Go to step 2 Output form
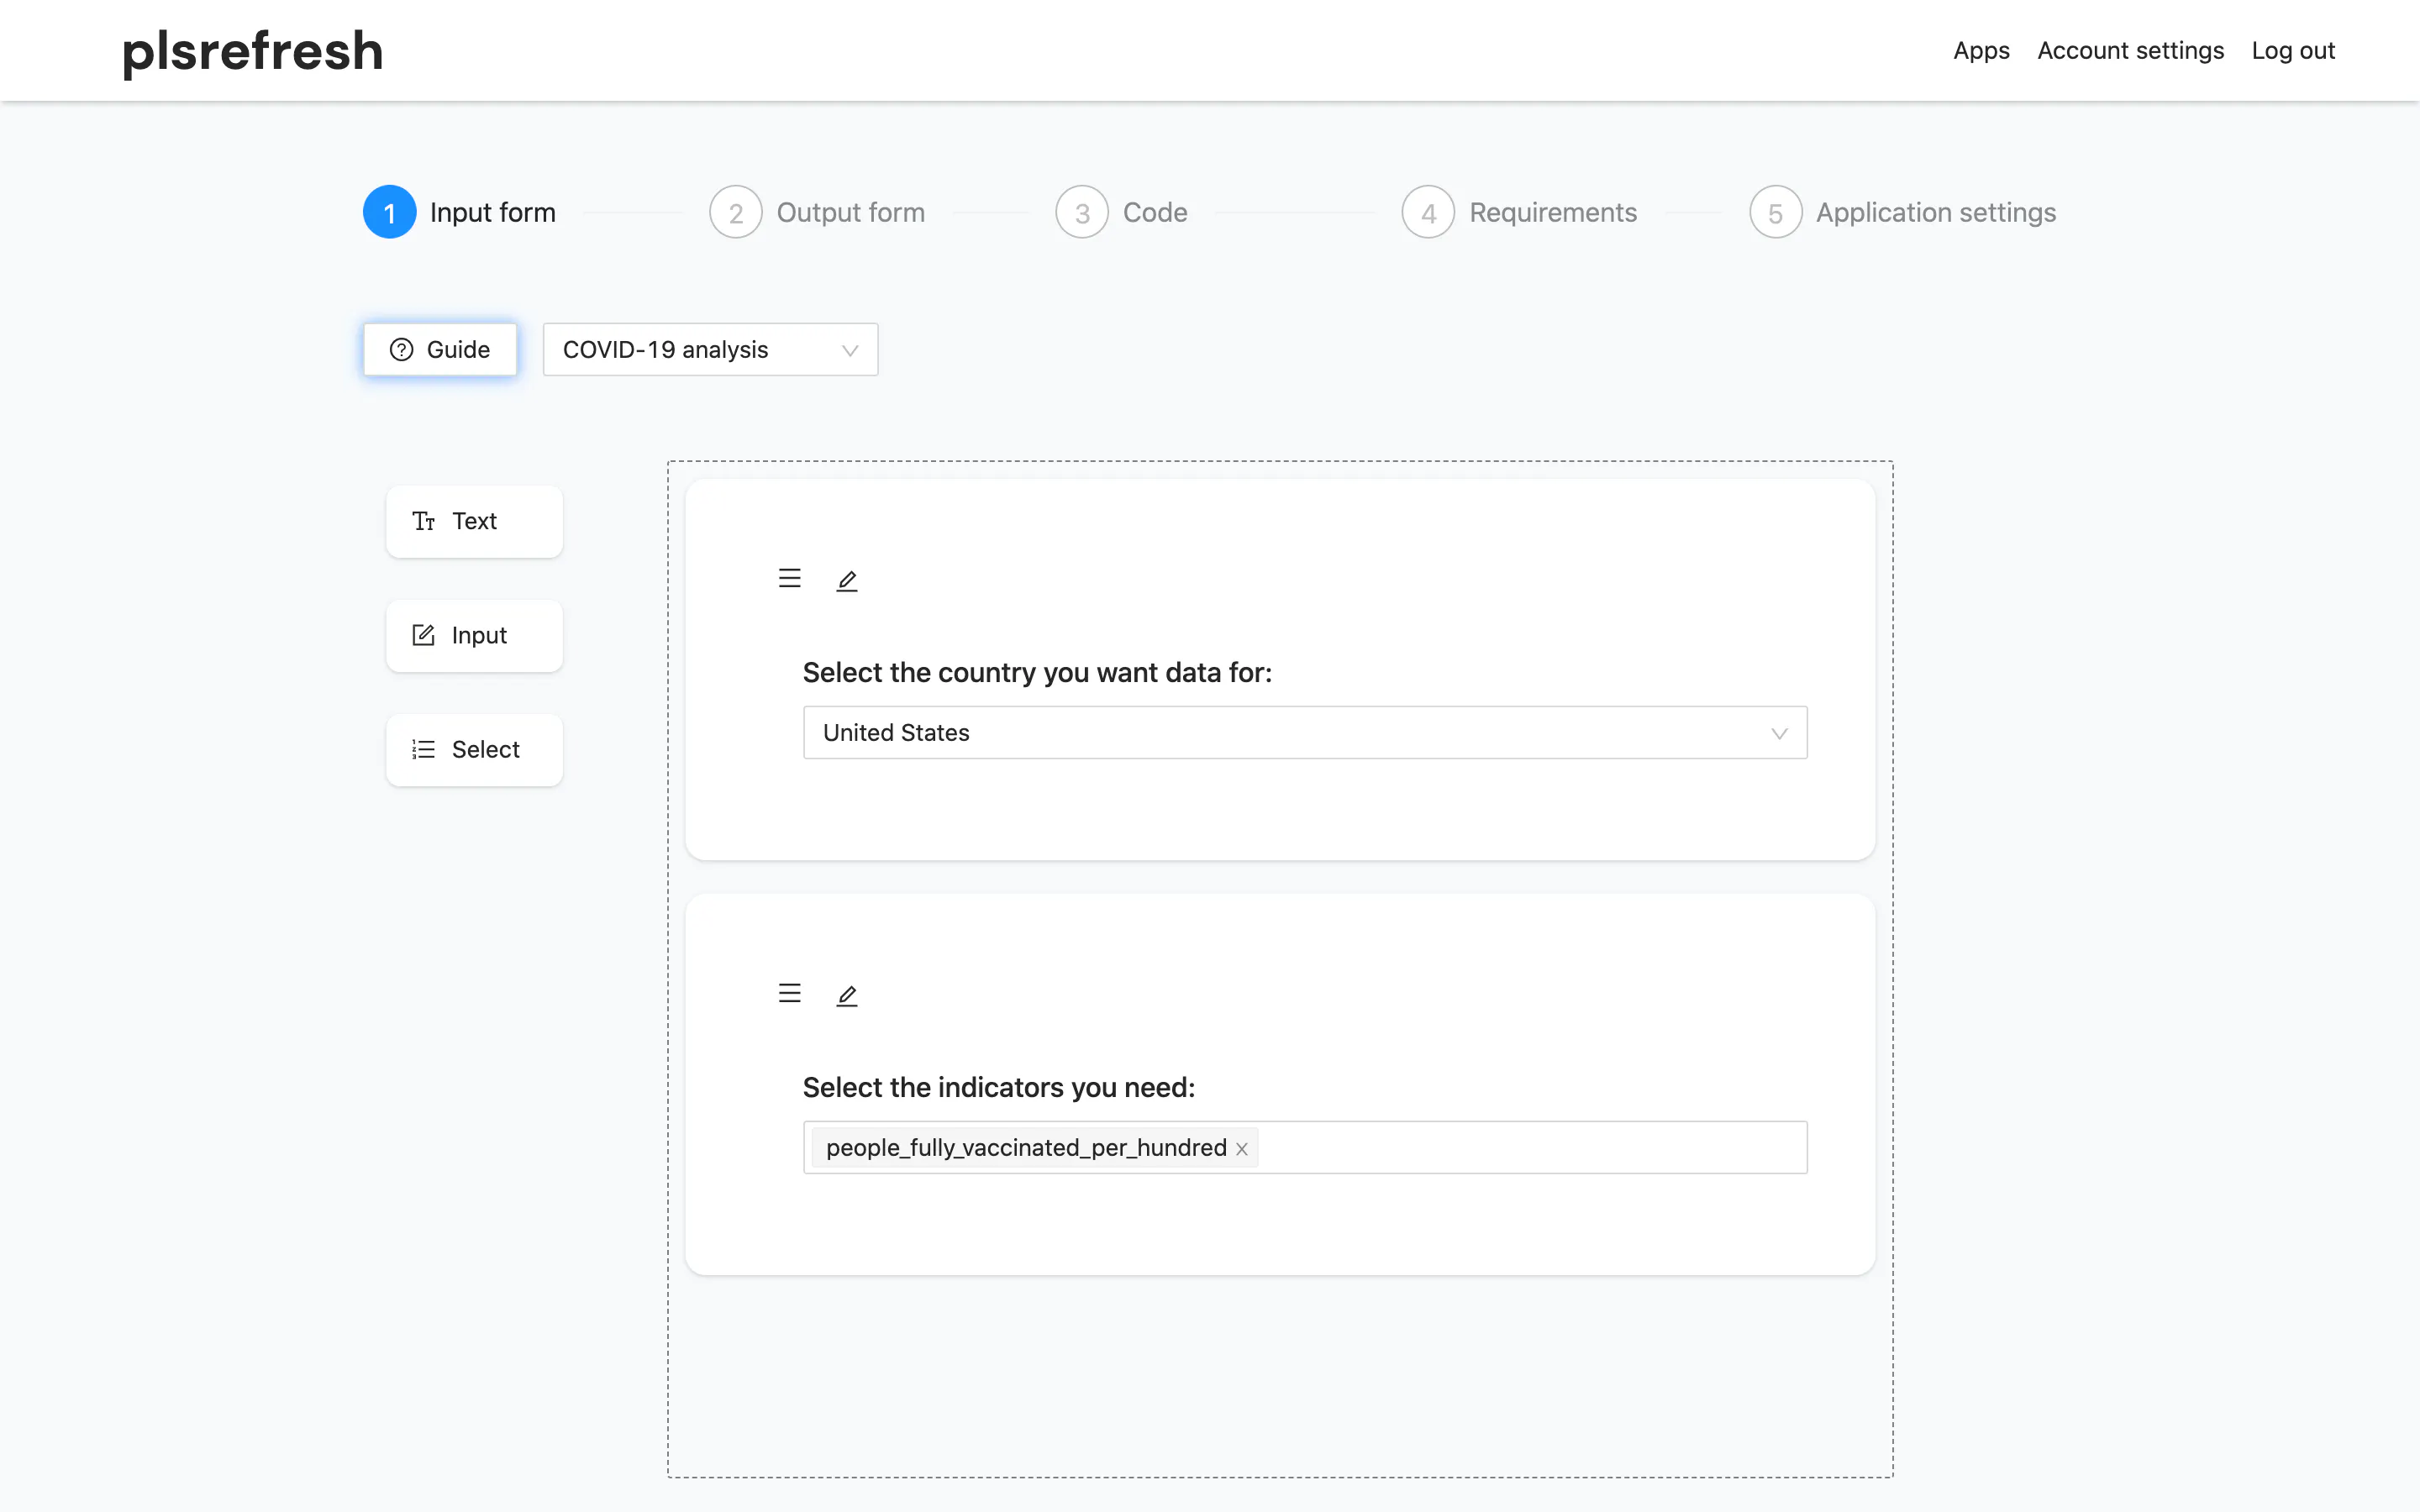This screenshot has width=2420, height=1512. pyautogui.click(x=817, y=212)
